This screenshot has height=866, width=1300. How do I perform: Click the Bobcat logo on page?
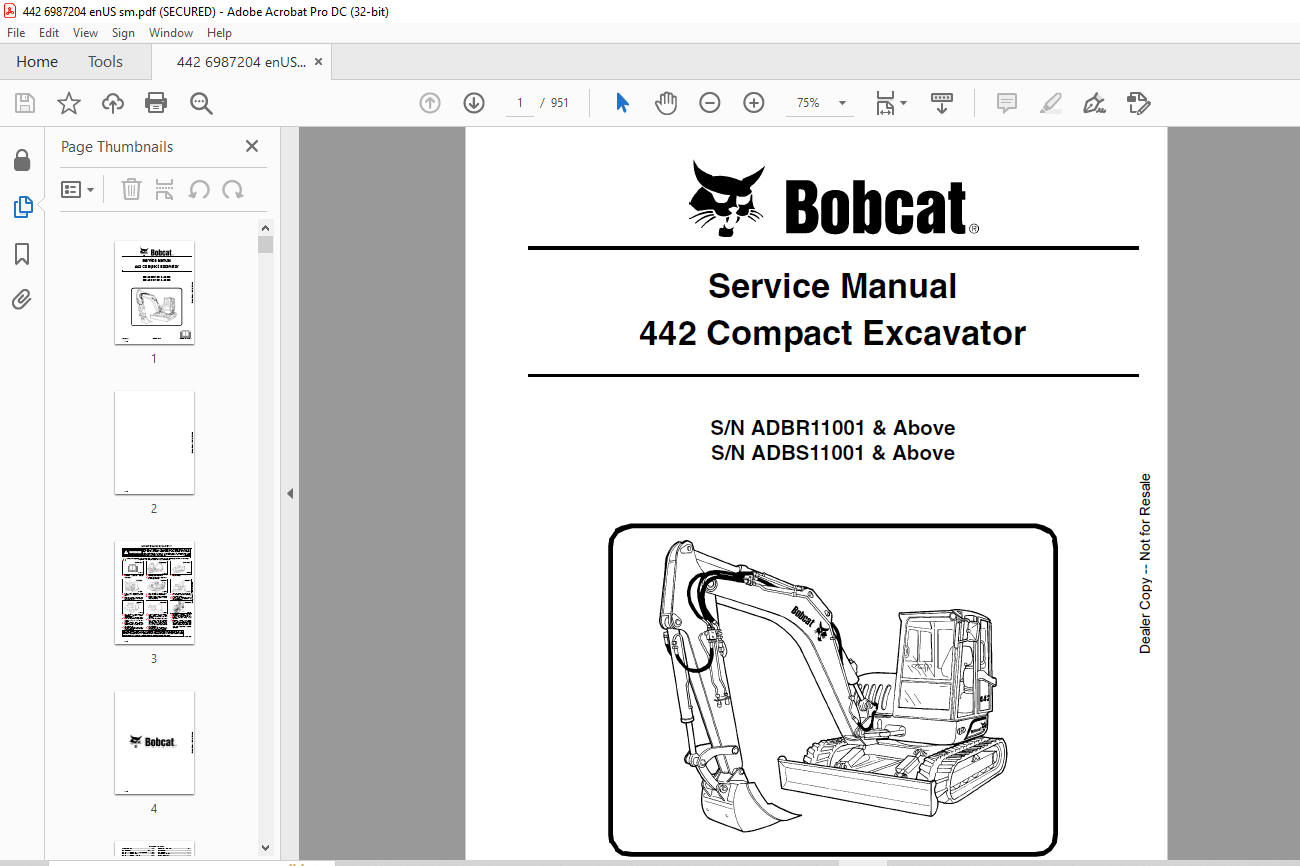833,200
